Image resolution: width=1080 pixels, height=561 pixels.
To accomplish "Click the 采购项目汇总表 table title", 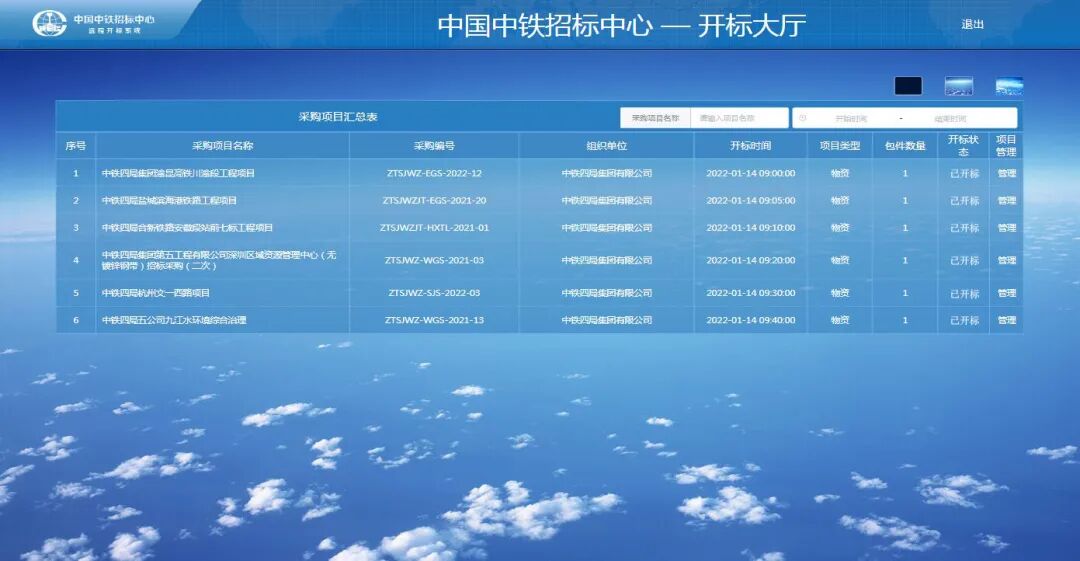I will [x=338, y=117].
